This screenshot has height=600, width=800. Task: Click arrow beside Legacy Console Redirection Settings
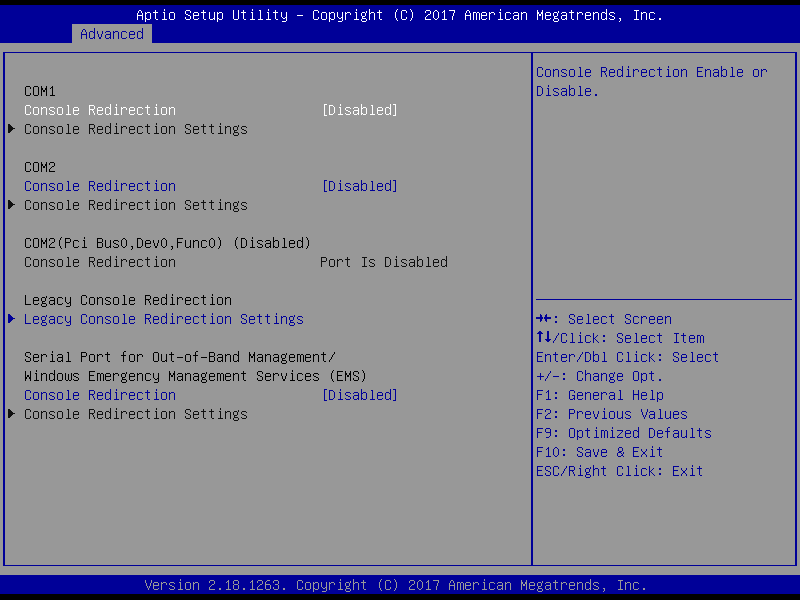pos(11,319)
